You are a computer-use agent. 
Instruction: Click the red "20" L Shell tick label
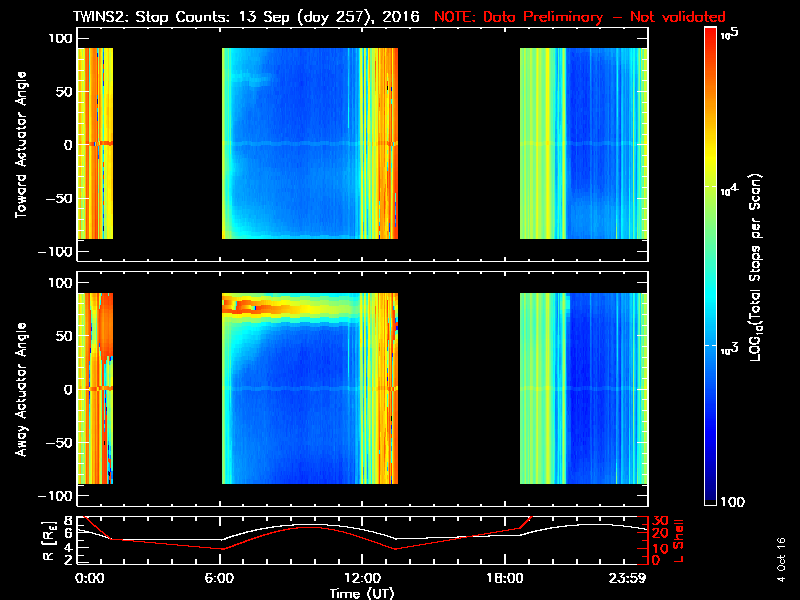(x=660, y=534)
